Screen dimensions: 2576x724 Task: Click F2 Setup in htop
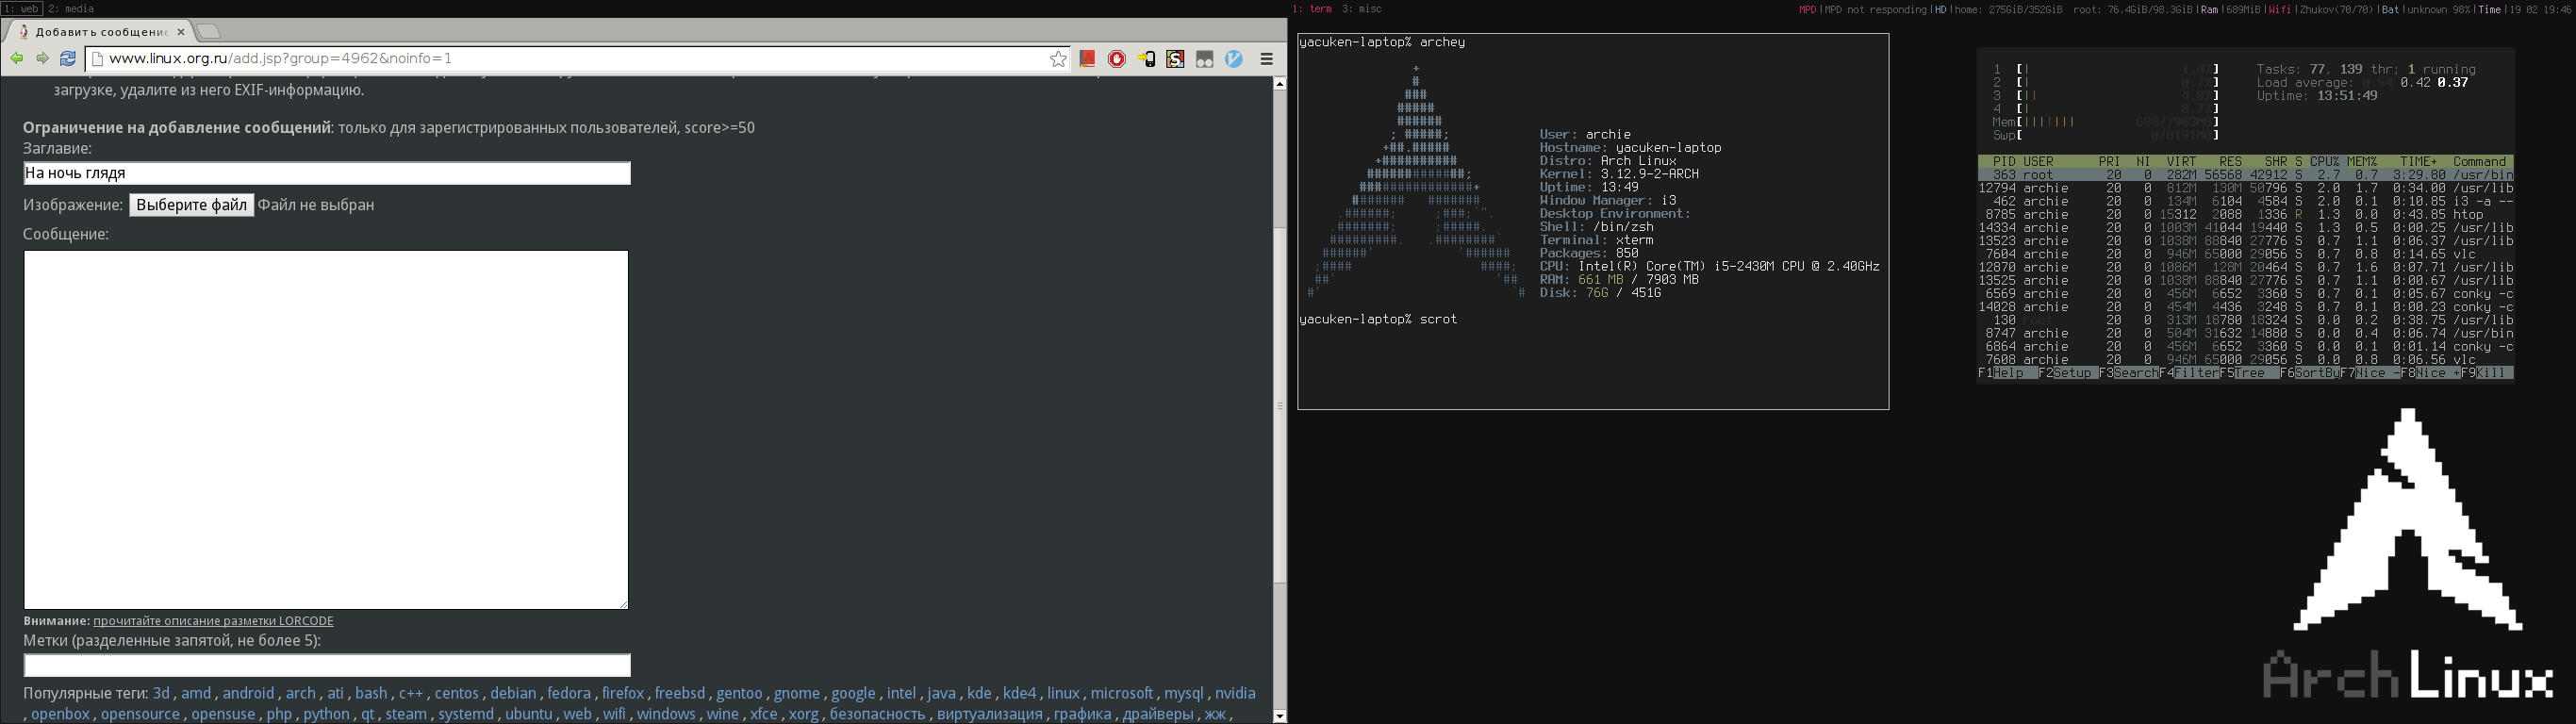2069,373
